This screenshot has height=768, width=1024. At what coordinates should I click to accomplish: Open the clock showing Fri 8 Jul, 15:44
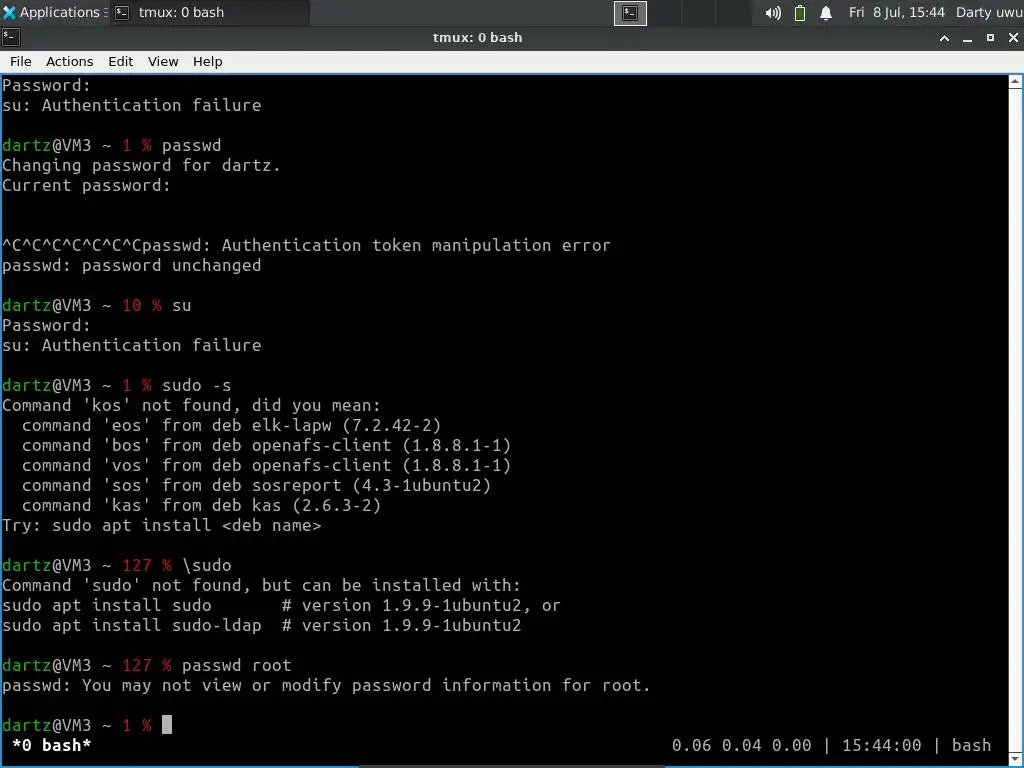(896, 12)
